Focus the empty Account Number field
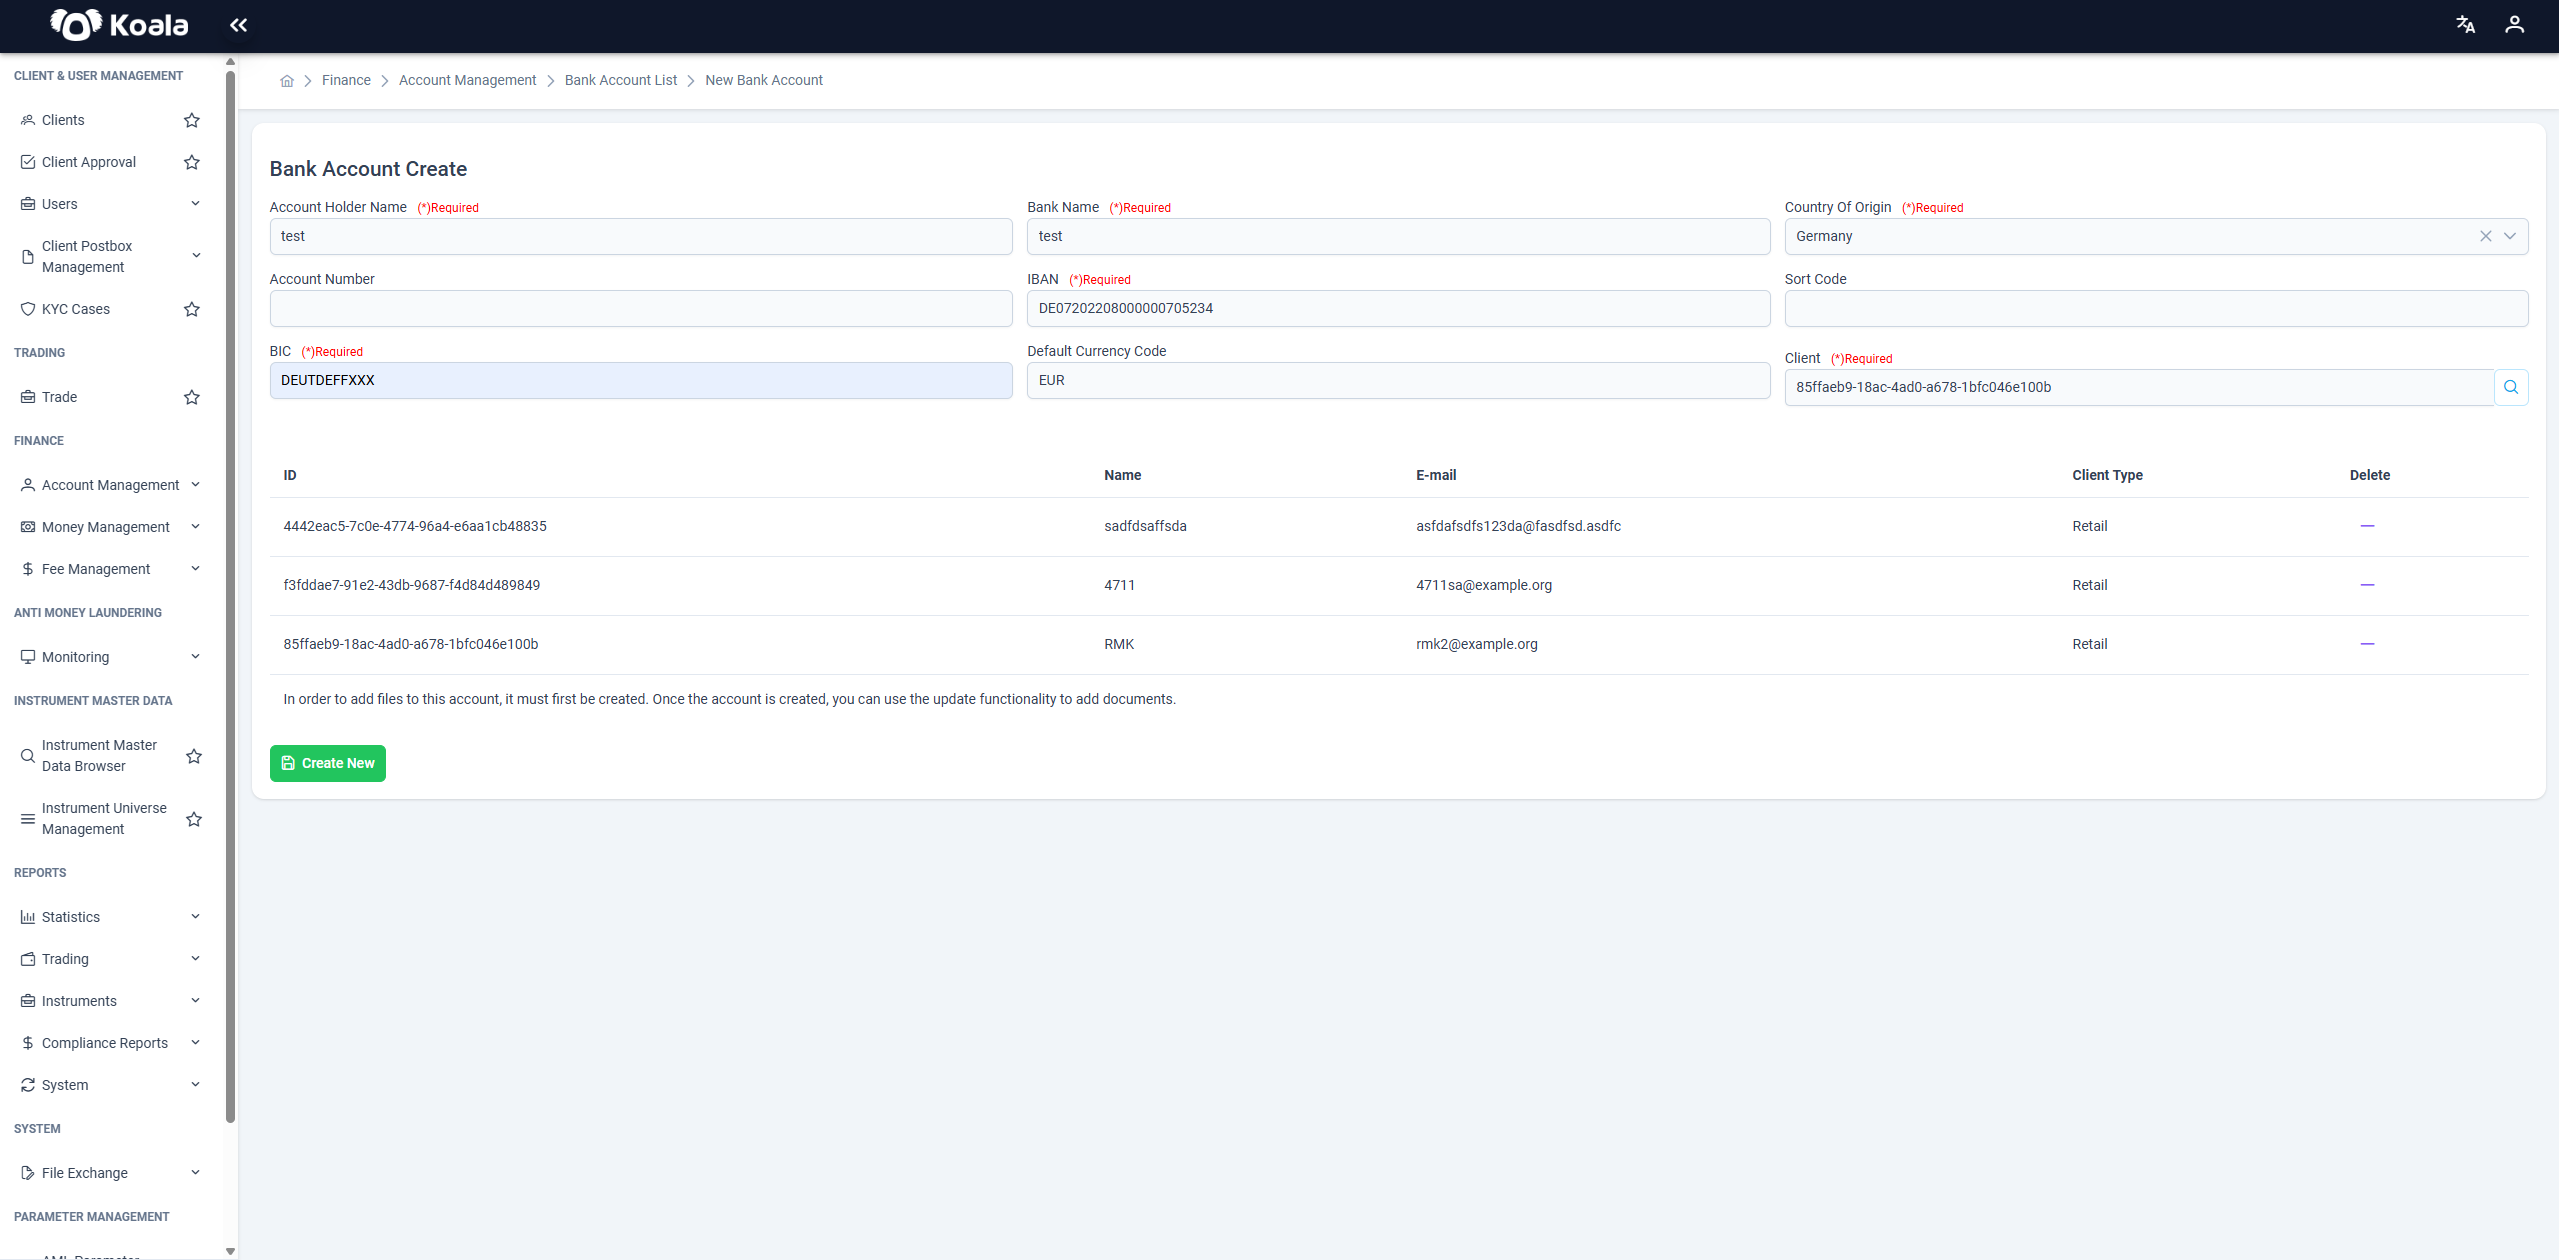 (641, 308)
